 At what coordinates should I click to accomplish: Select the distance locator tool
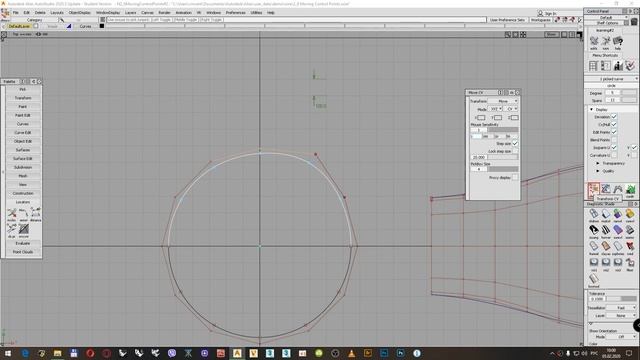tap(36, 213)
